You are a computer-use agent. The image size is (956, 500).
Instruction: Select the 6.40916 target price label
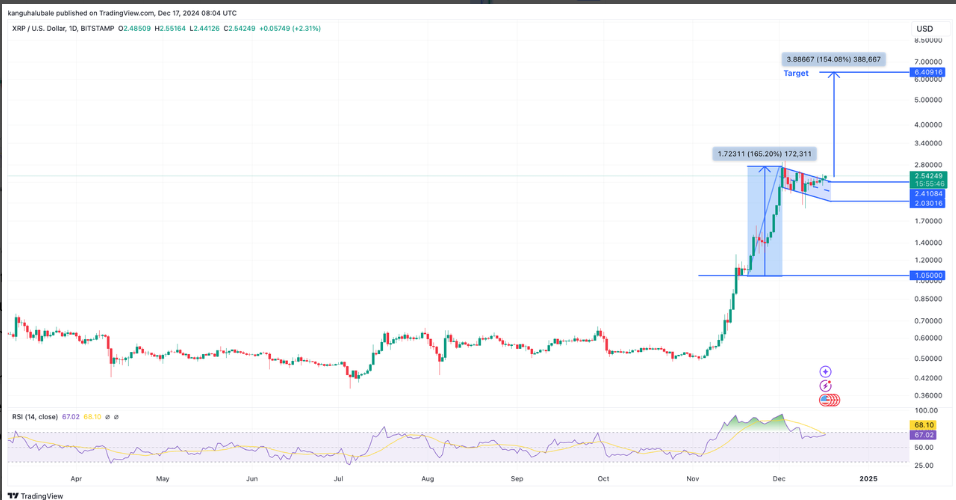[x=926, y=72]
